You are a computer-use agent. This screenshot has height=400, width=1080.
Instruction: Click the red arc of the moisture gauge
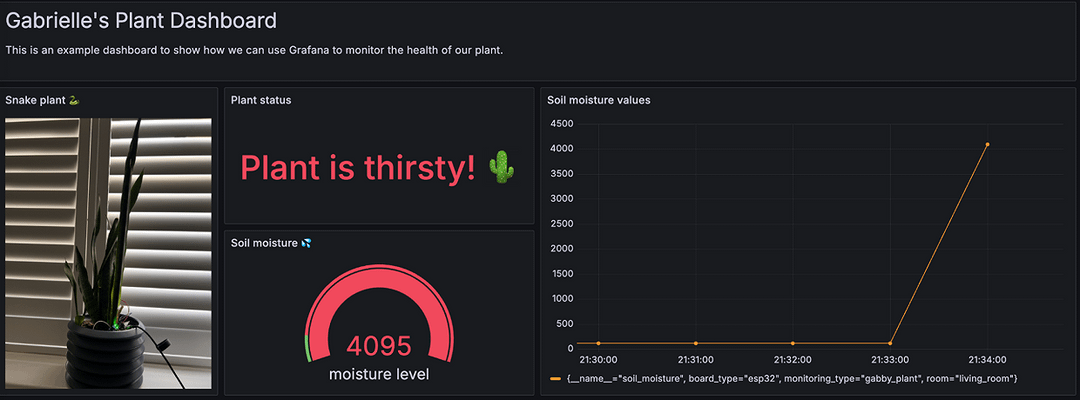click(x=379, y=285)
